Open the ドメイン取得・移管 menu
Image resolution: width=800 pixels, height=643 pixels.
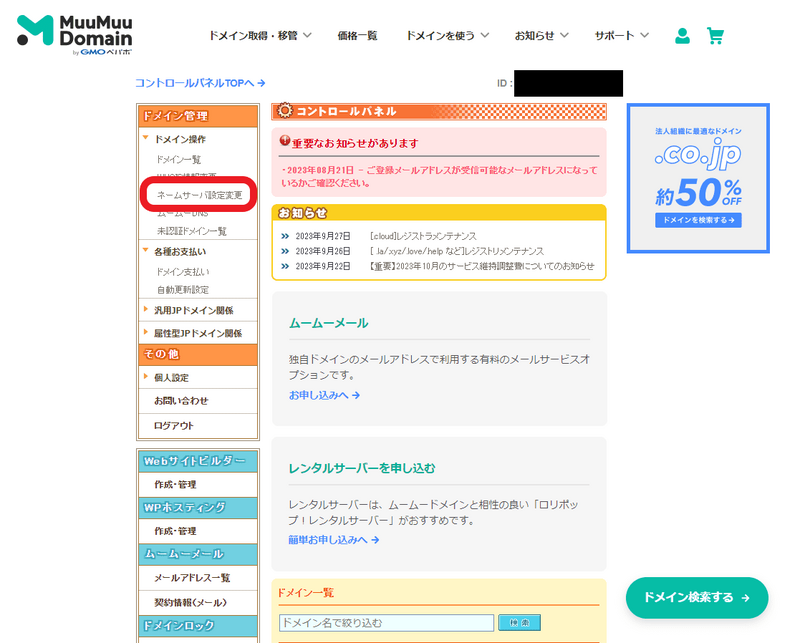[254, 34]
